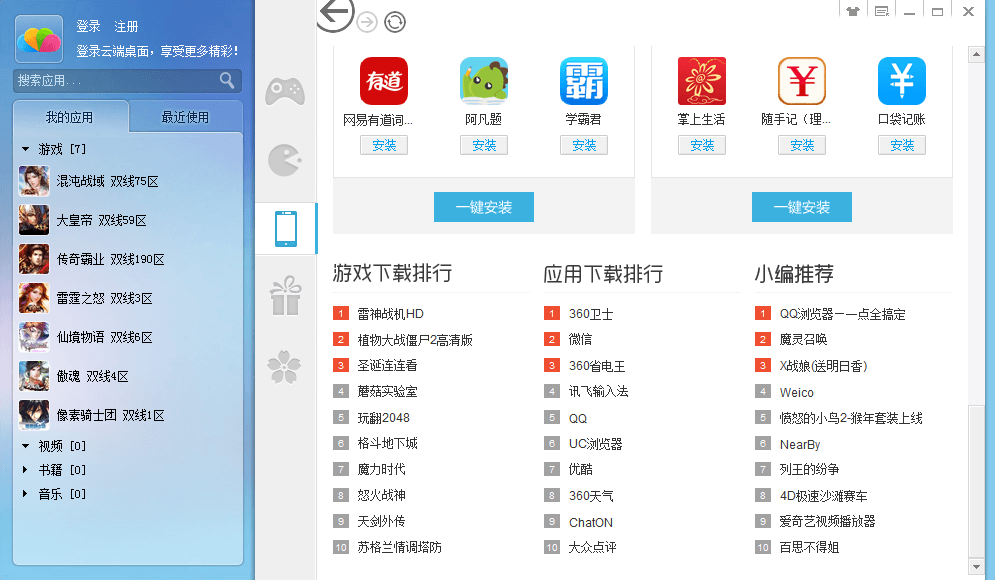Click the 登录 link

click(x=88, y=26)
